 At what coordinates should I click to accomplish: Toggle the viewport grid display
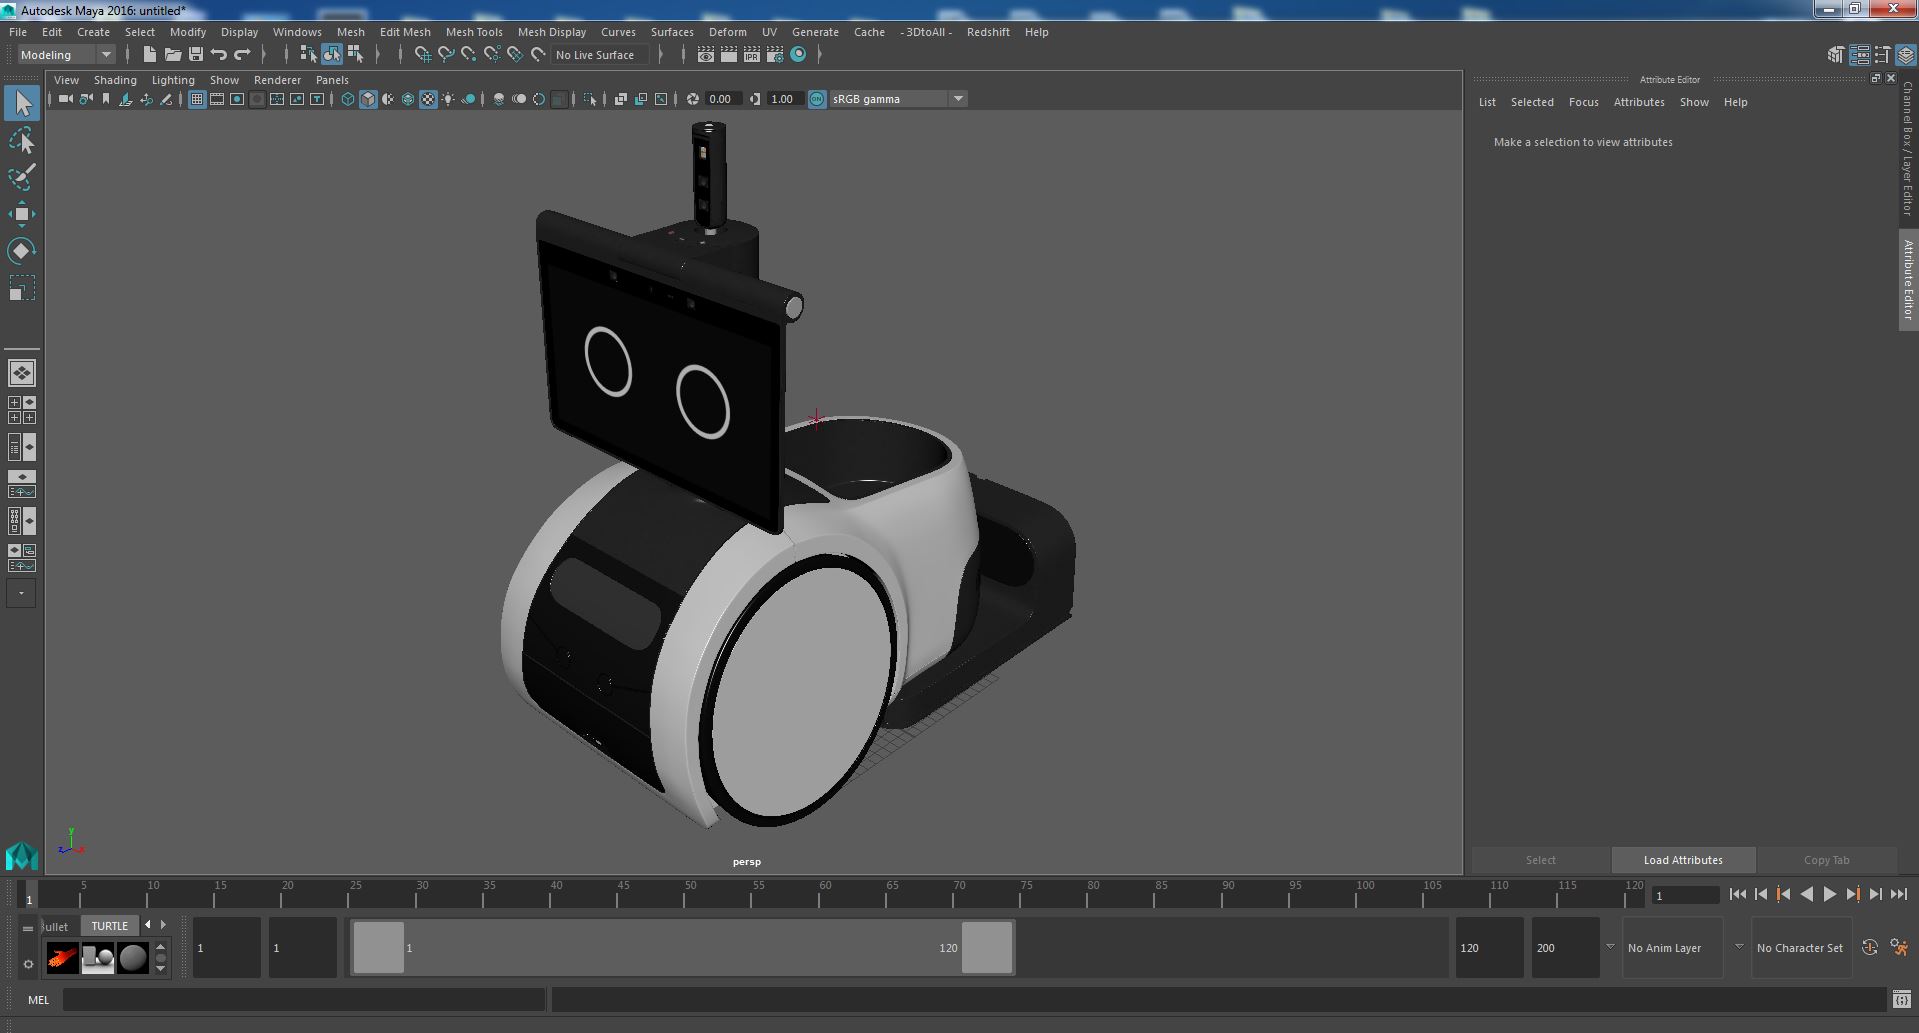[x=197, y=99]
